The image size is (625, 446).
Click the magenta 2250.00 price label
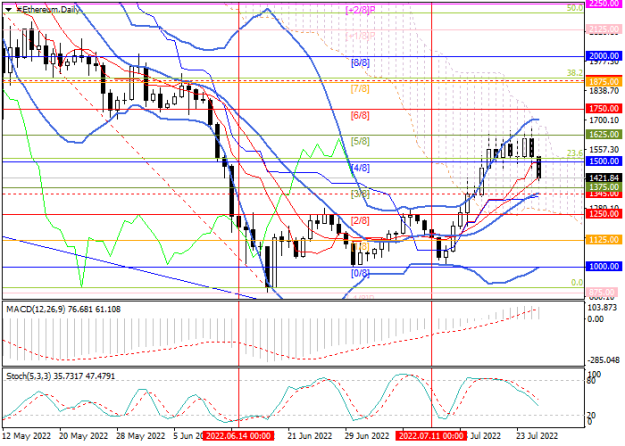(x=604, y=4)
